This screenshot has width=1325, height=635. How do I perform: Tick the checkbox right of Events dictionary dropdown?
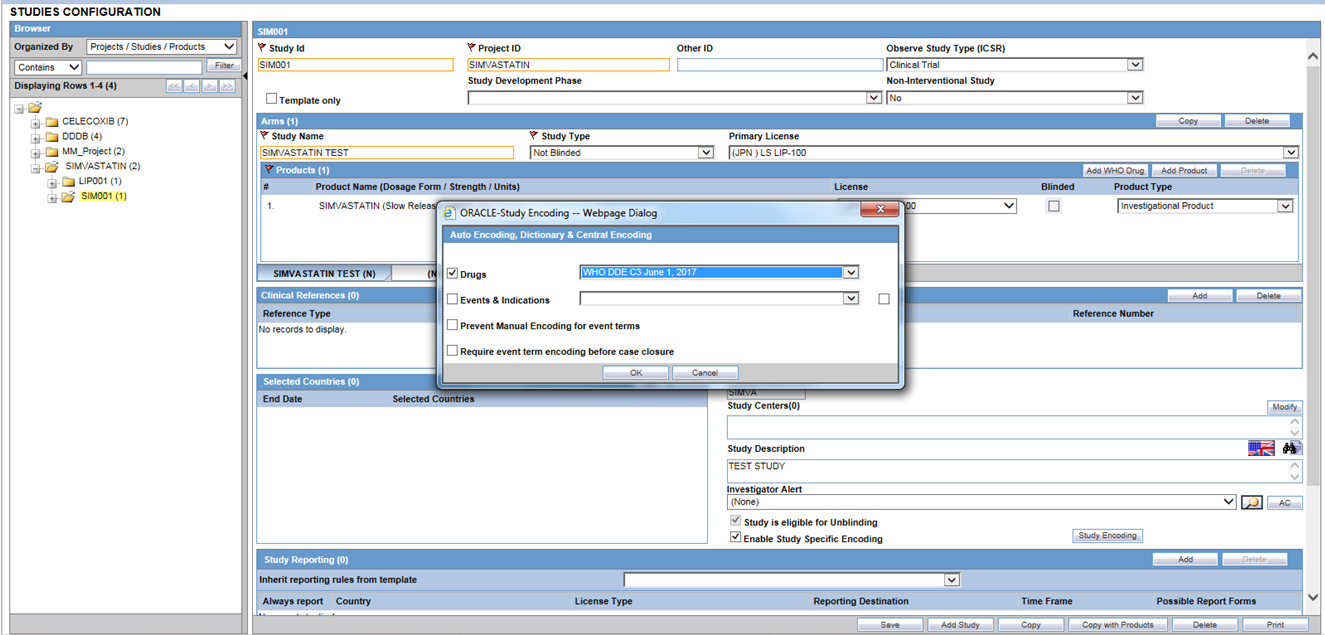[x=883, y=299]
